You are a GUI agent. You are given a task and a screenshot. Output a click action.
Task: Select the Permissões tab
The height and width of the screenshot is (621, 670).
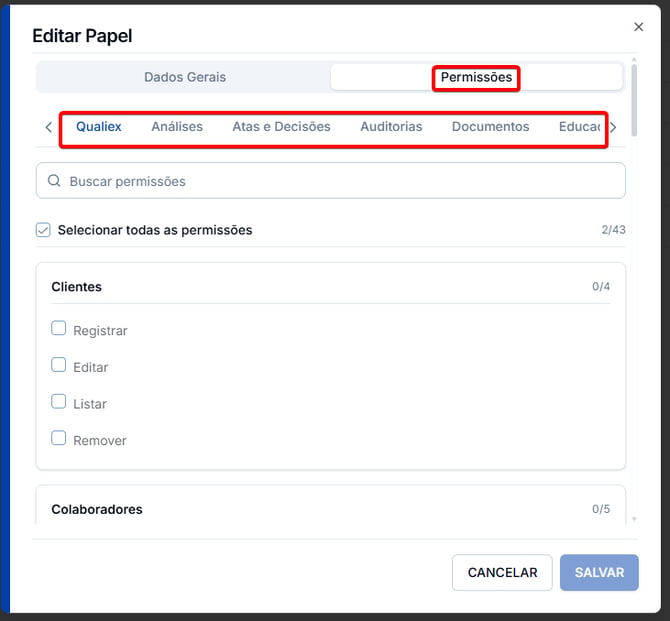point(476,77)
